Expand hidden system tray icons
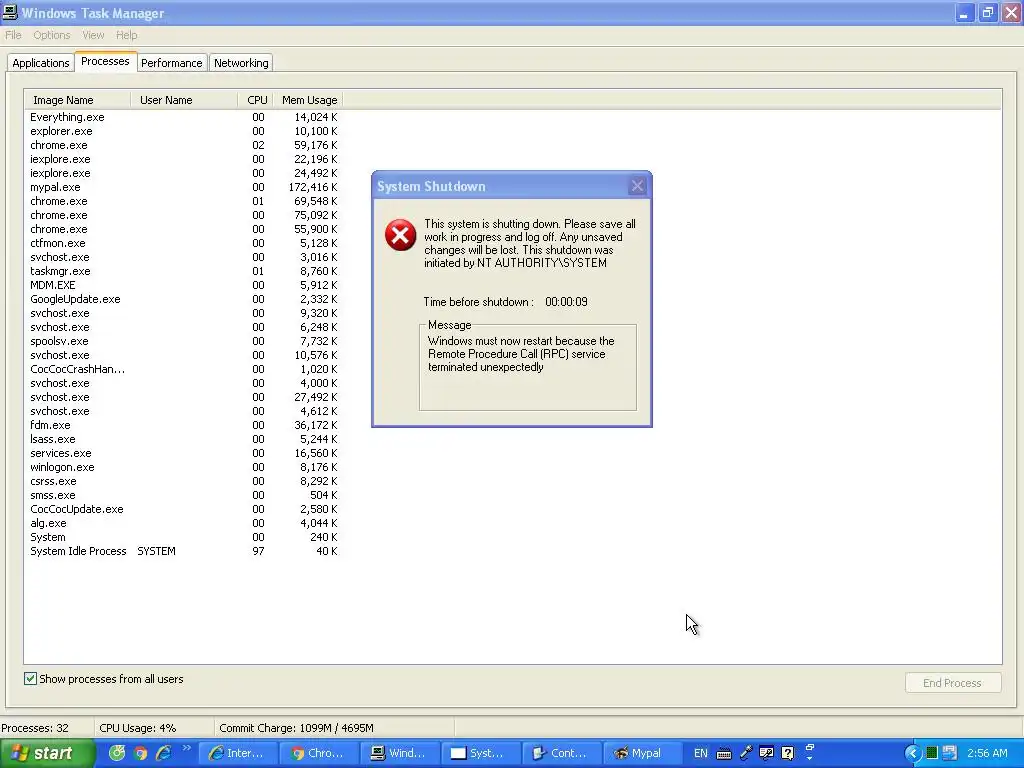The image size is (1024, 768). [912, 753]
